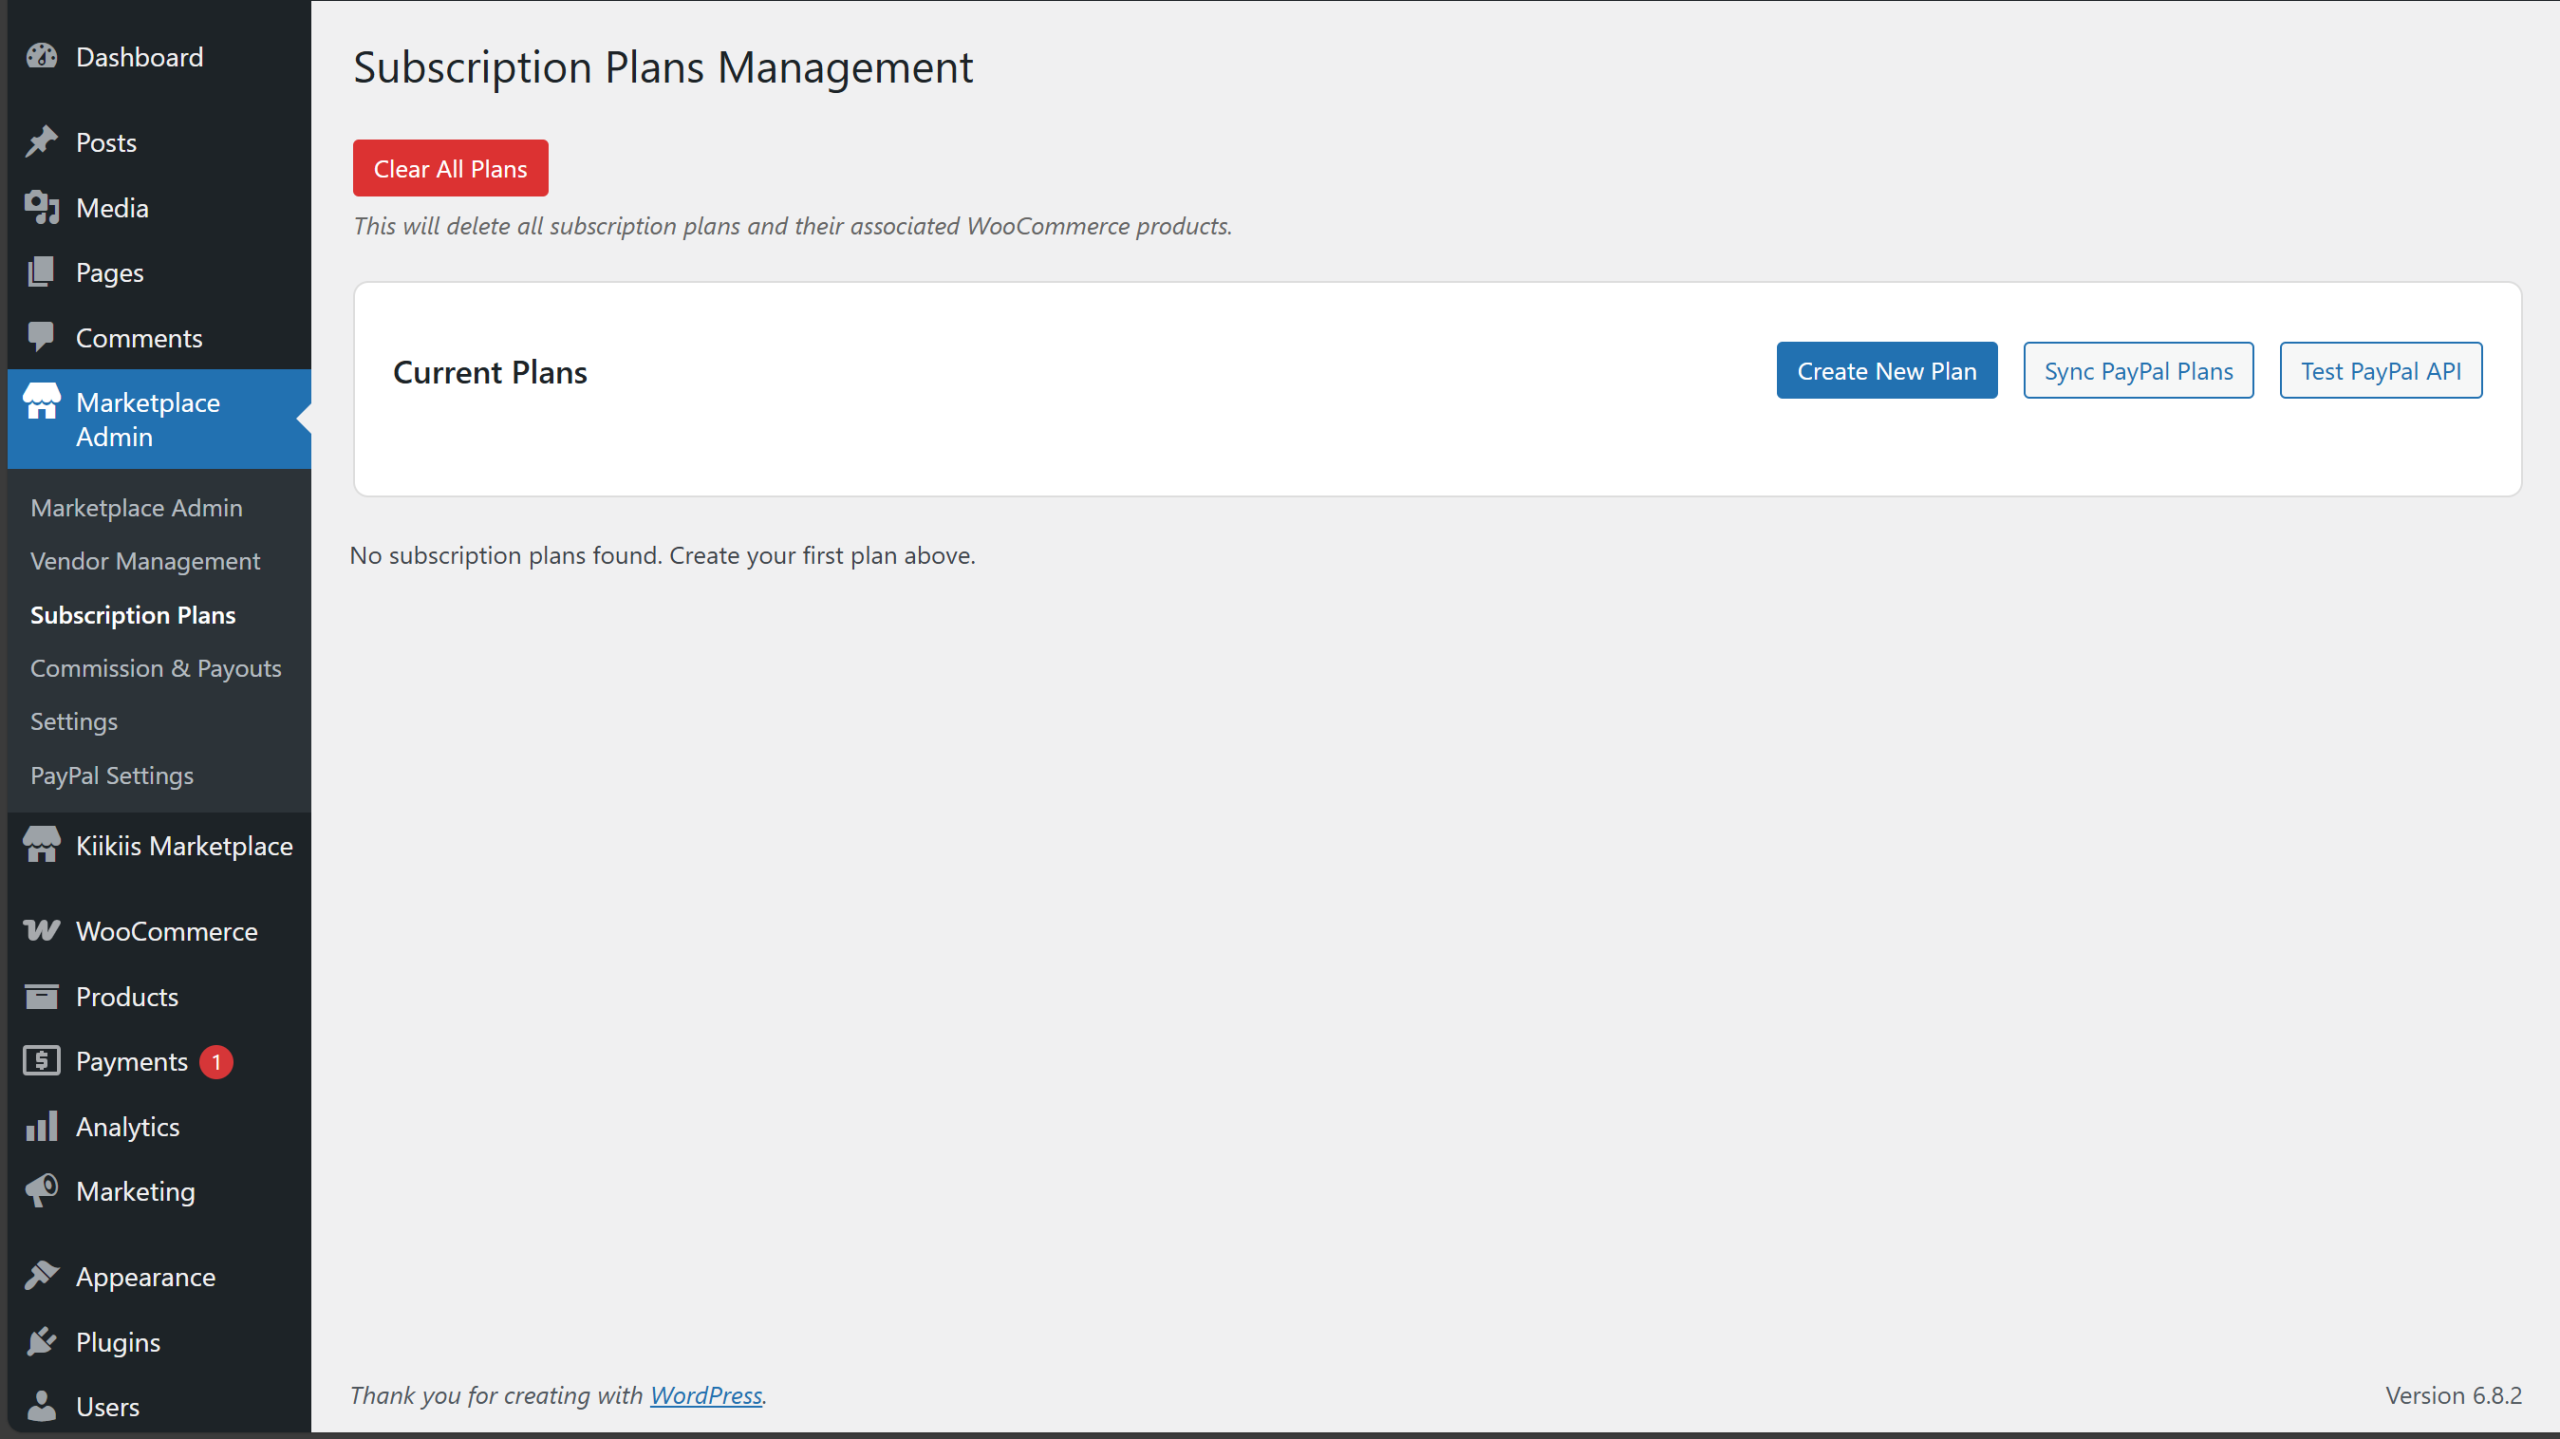This screenshot has height=1439, width=2560.
Task: Click the Media library icon
Action: tap(41, 207)
